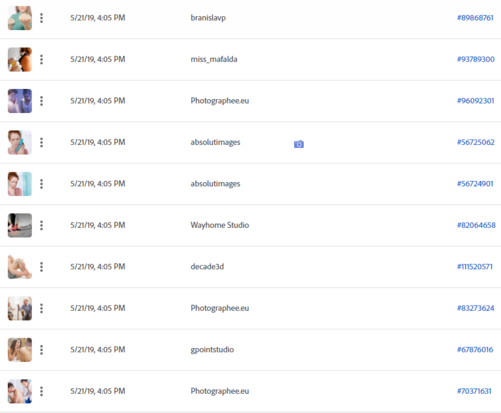Open the three-dot menu for asset #96092301

(x=41, y=101)
